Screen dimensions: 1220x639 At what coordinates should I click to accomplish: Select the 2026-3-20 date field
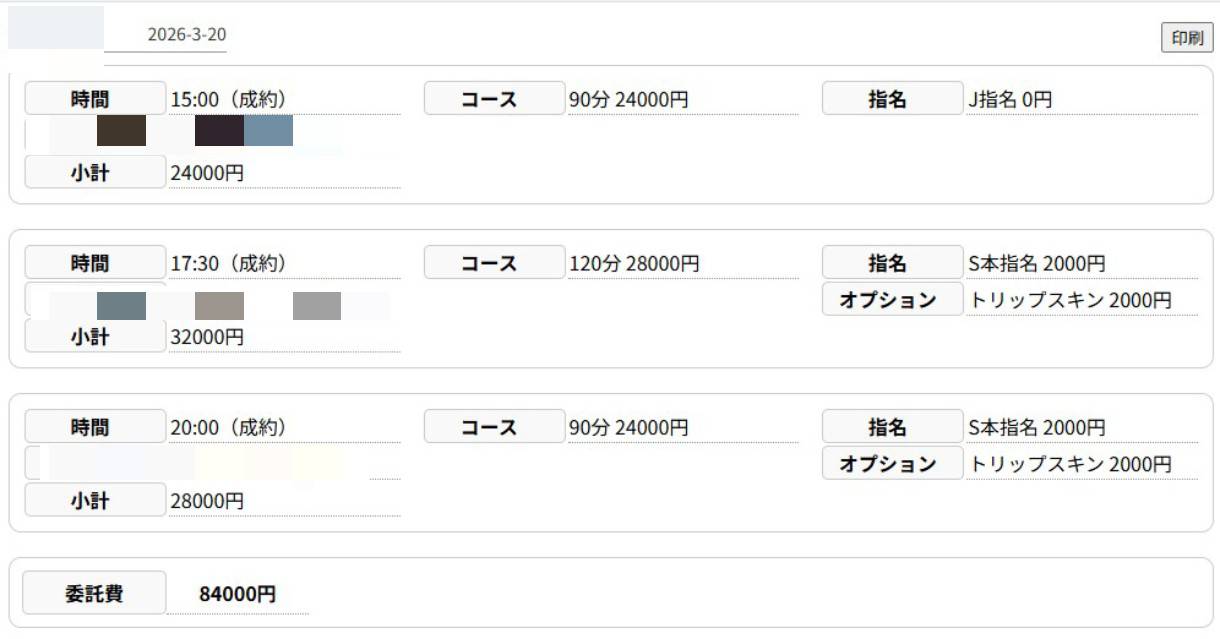pyautogui.click(x=186, y=35)
